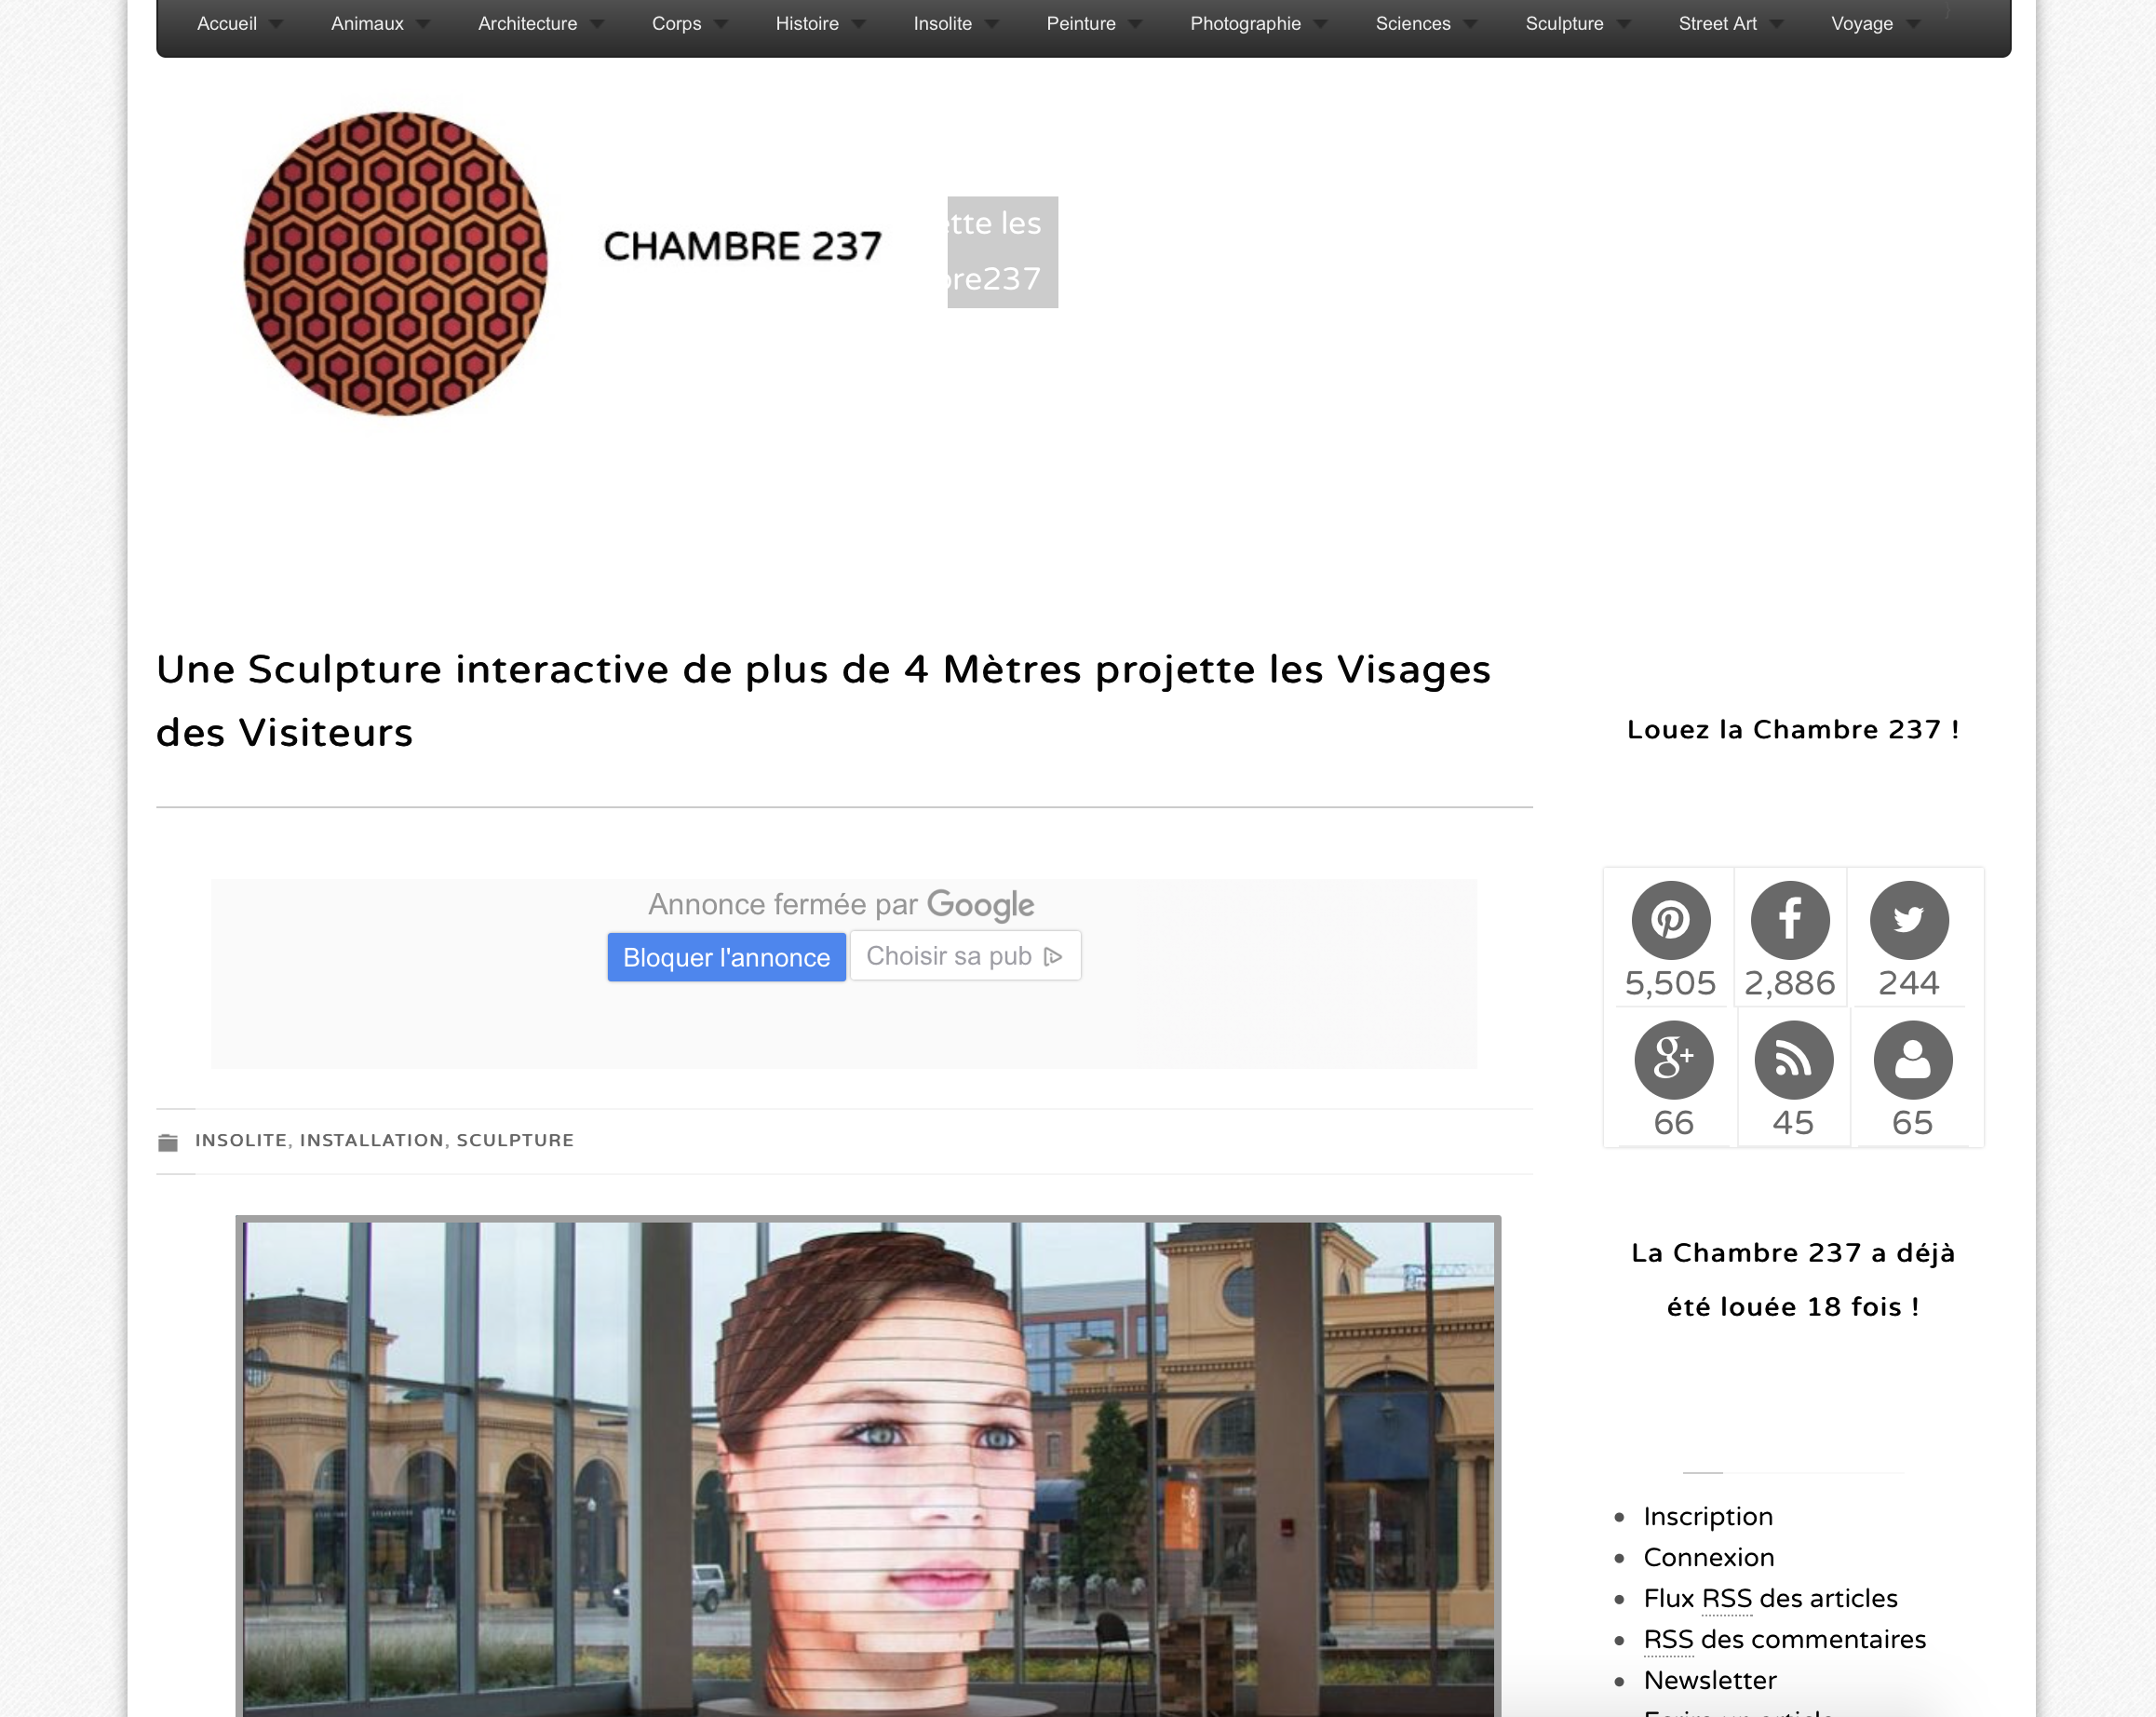Open the Voyage menu item
Viewport: 2156px width, 1717px height.
click(1861, 23)
